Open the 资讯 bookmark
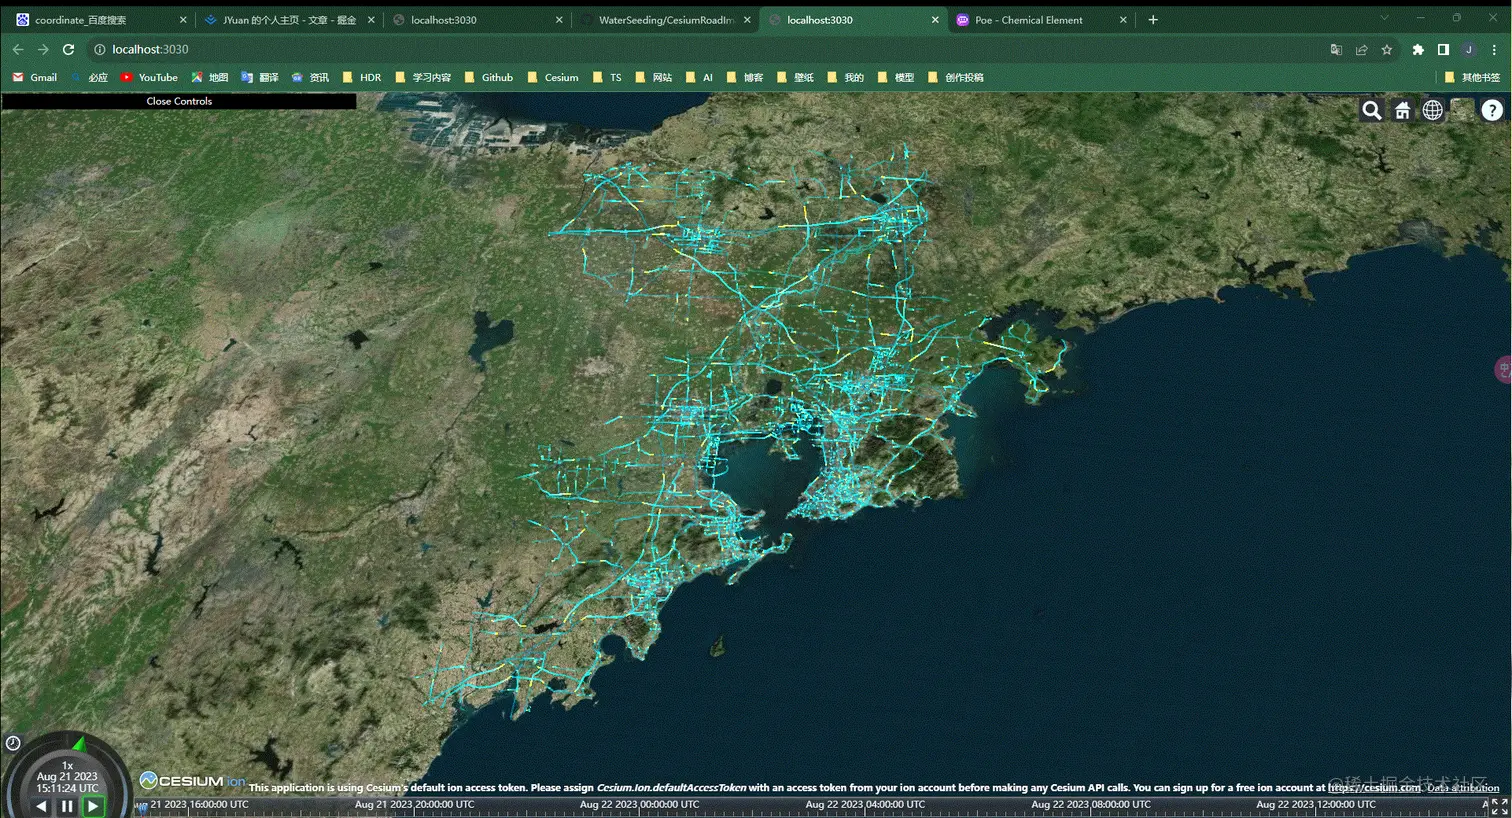 (x=310, y=77)
